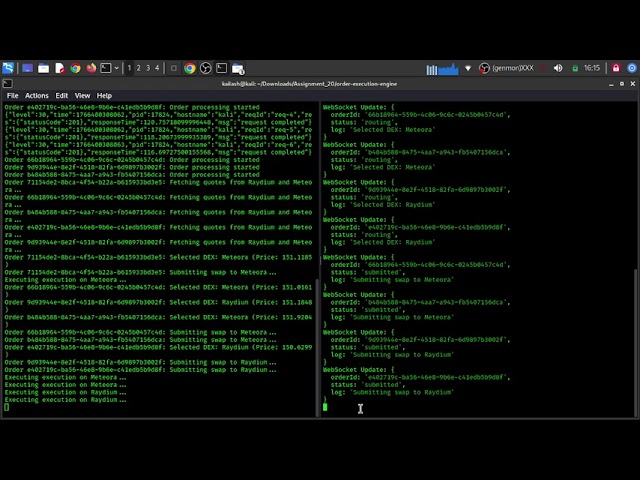This screenshot has height=480, width=640.
Task: Open the terminal emulator launcher
Action: [106, 68]
